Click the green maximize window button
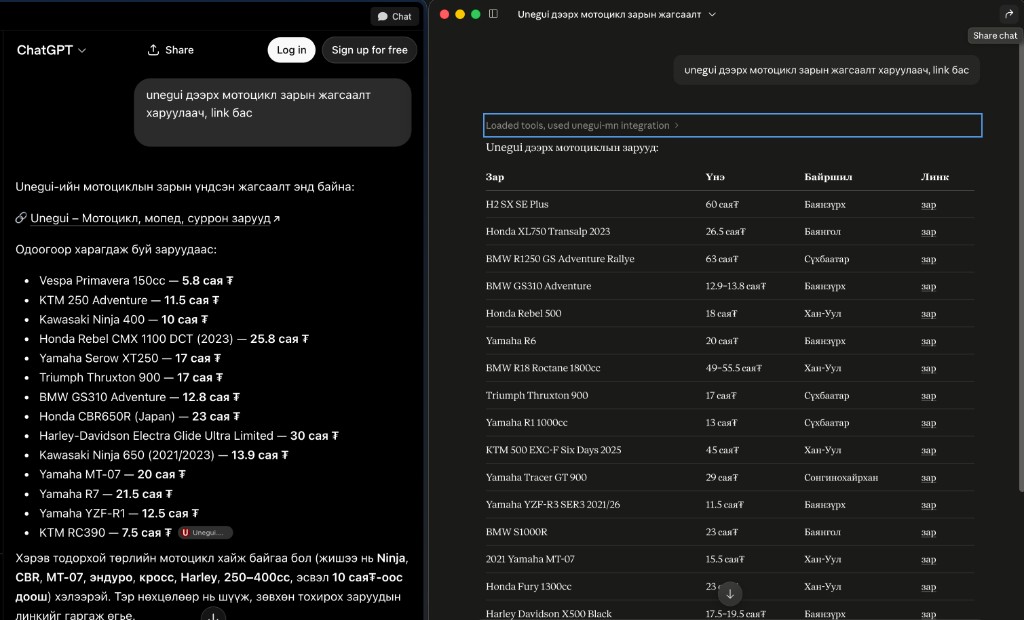Screen dimensions: 1024x620 pos(475,14)
